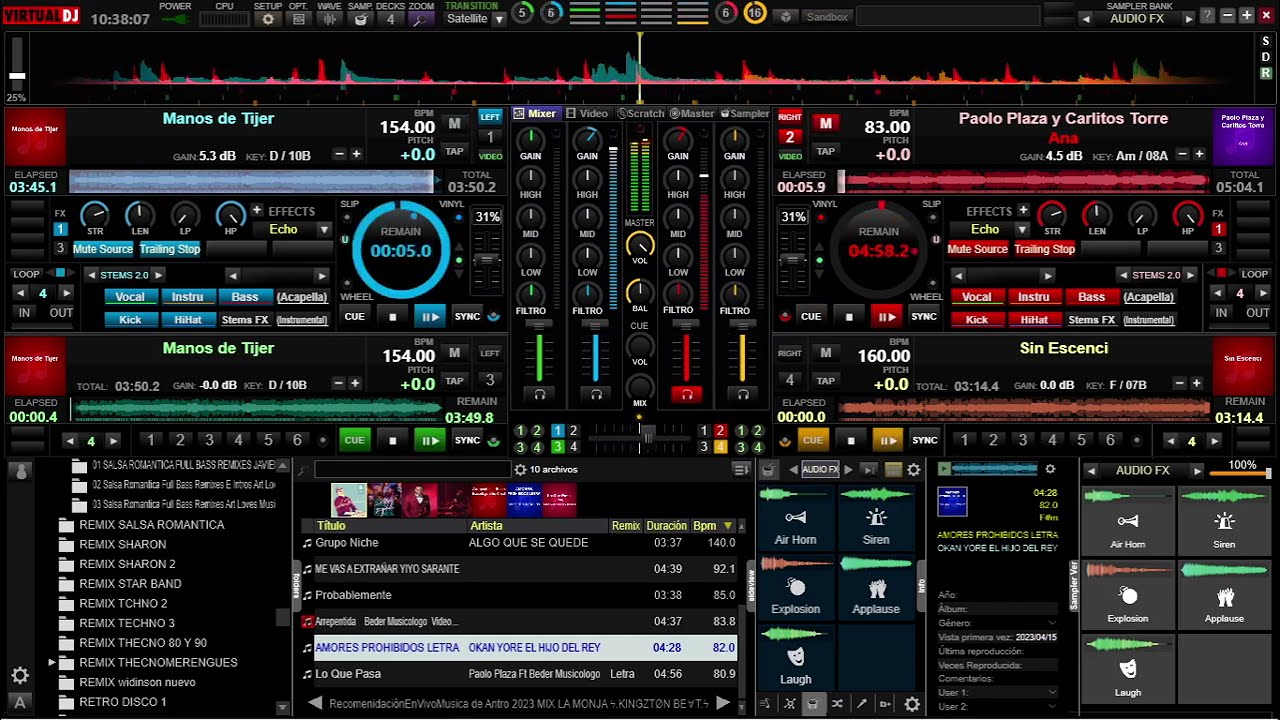Open the Setup gear in top bar
The image size is (1280, 720).
[268, 19]
